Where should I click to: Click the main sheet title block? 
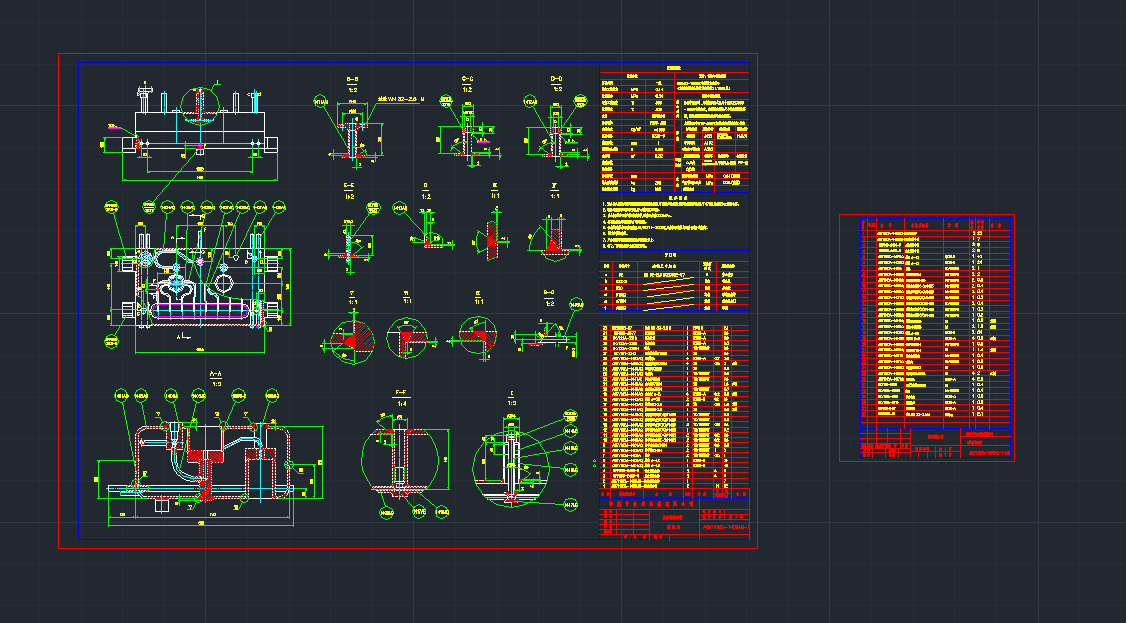point(673,519)
